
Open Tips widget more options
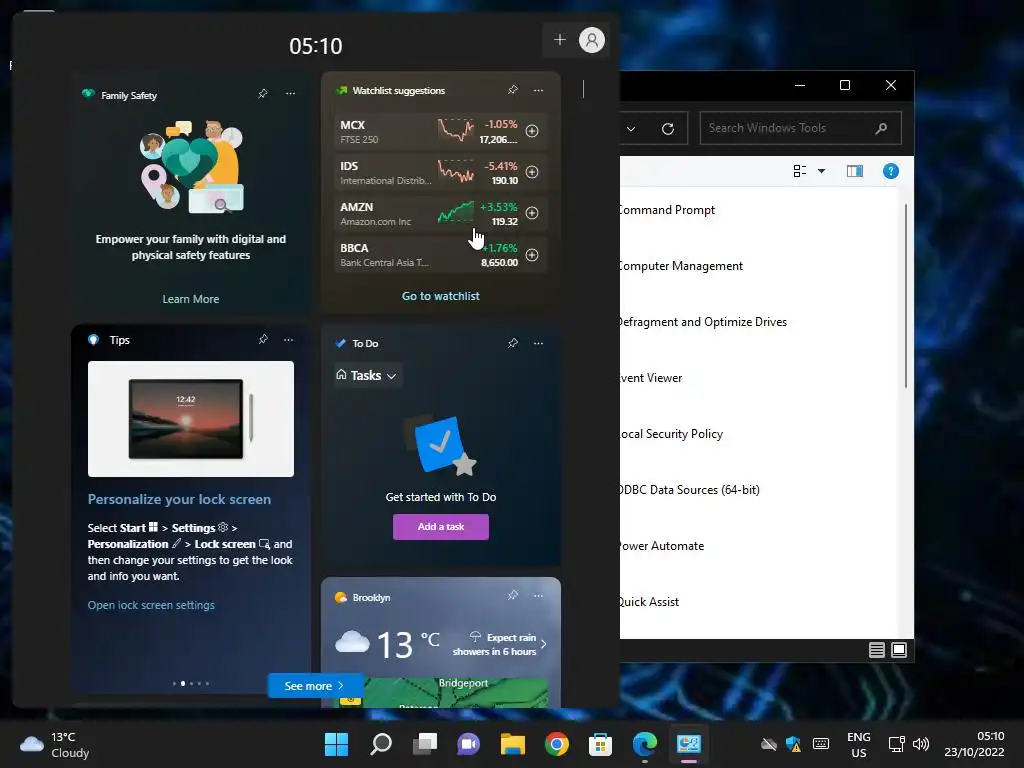pos(289,340)
